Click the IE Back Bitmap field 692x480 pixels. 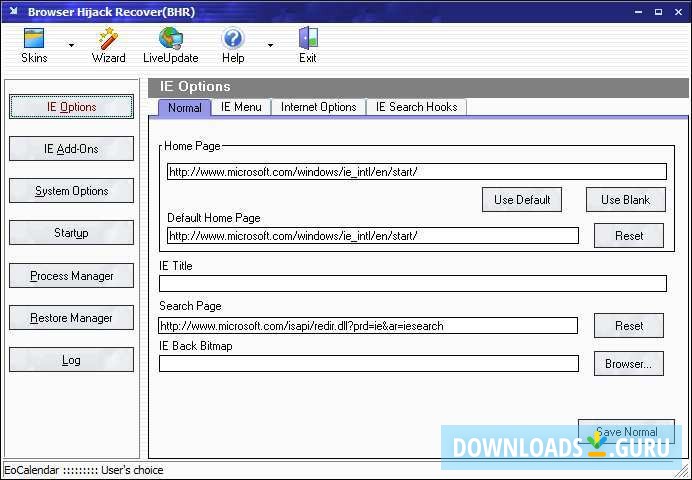click(369, 364)
